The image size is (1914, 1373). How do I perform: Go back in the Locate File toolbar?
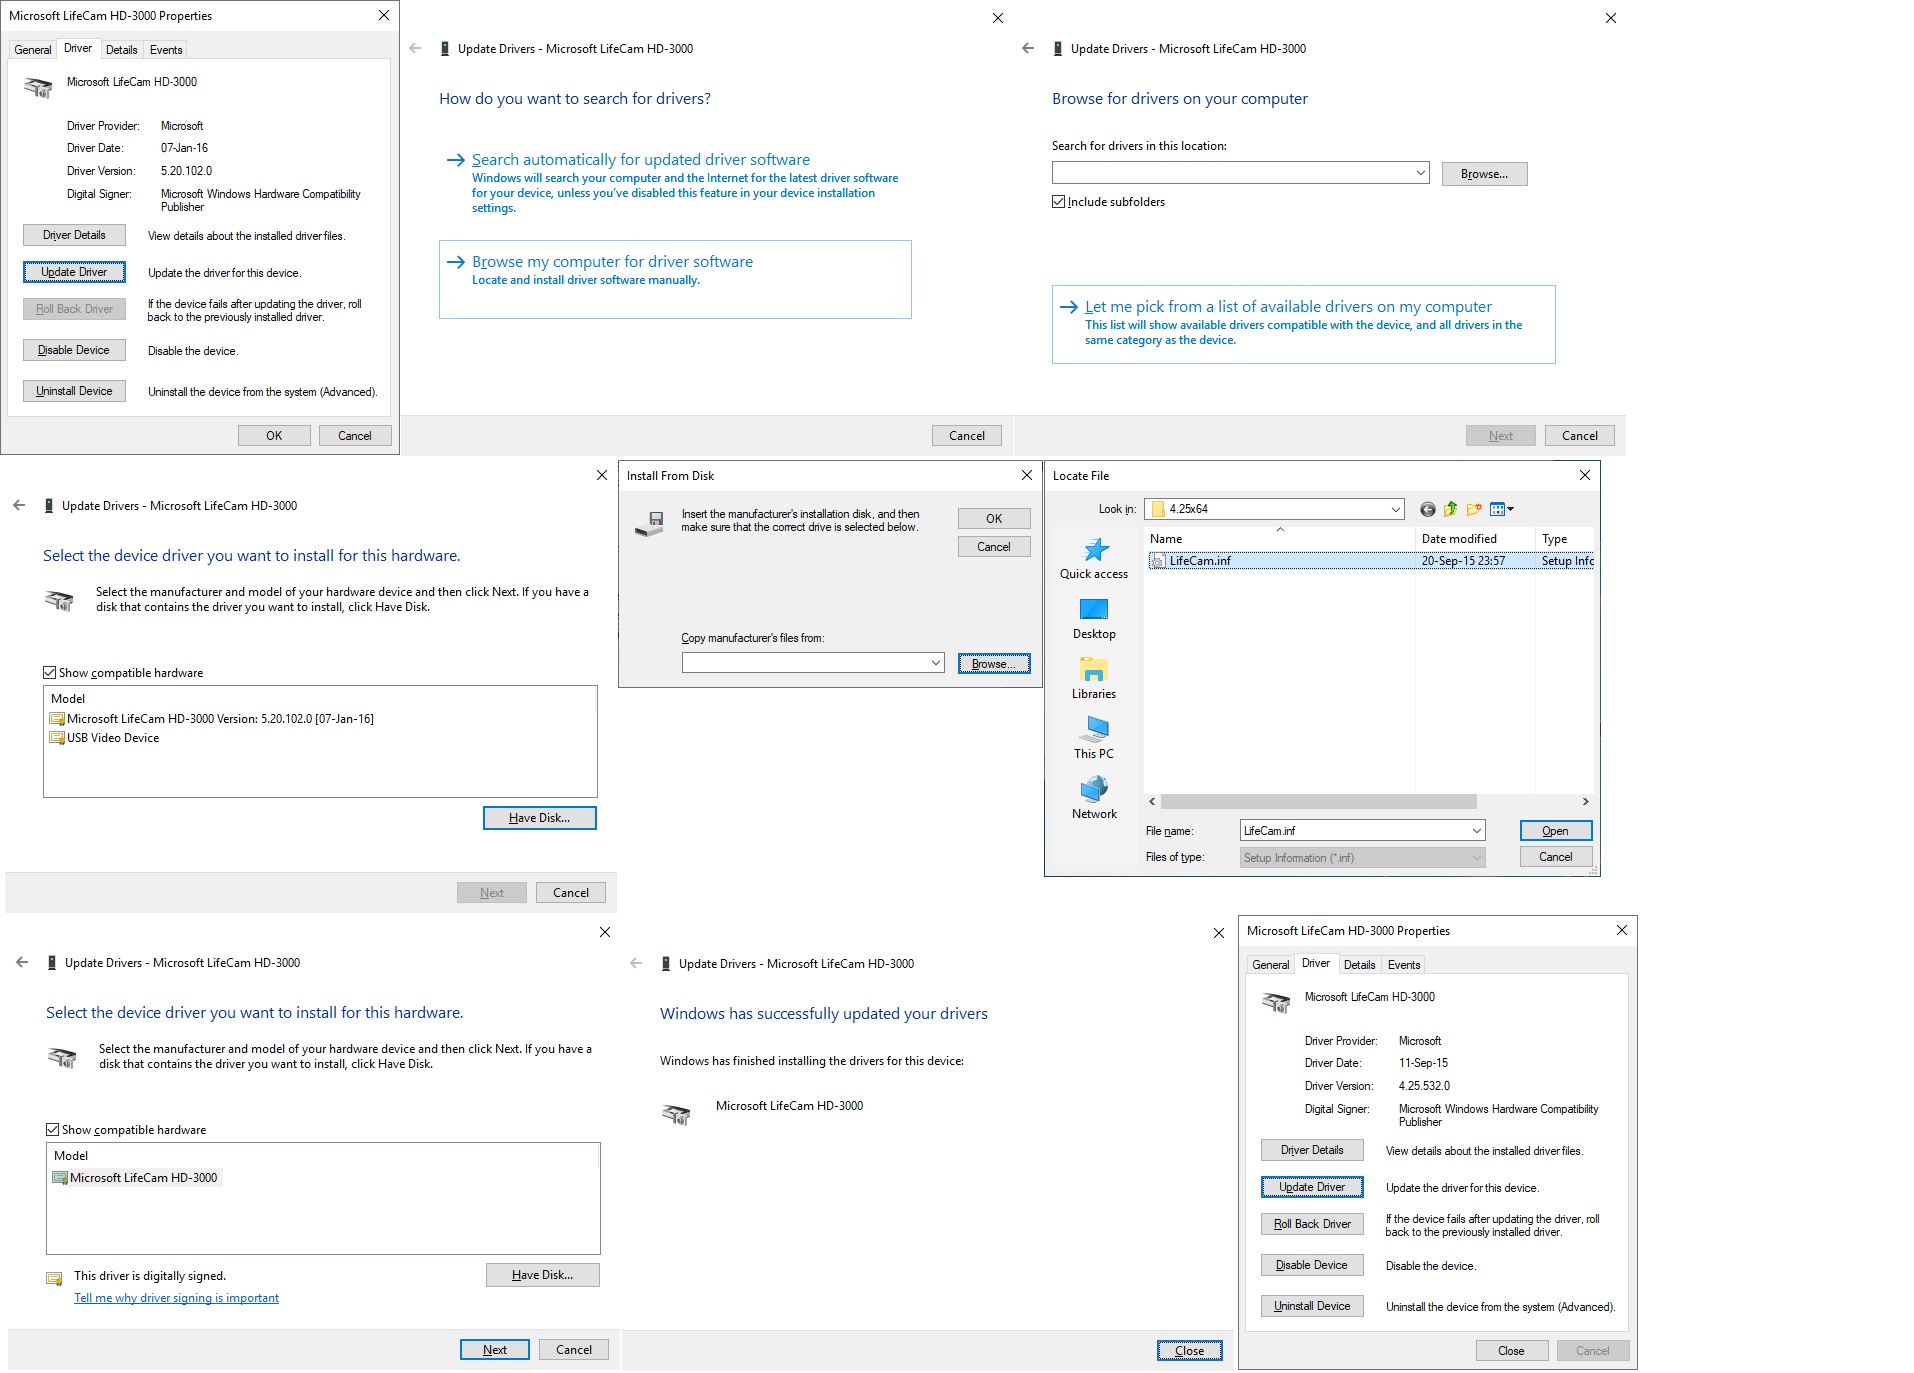1427,509
